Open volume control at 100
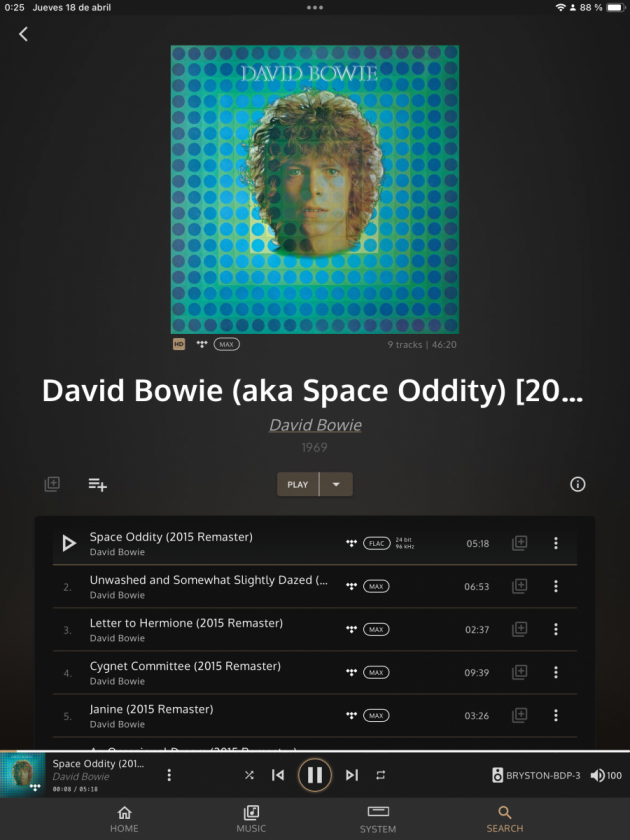This screenshot has width=630, height=840. tap(605, 775)
